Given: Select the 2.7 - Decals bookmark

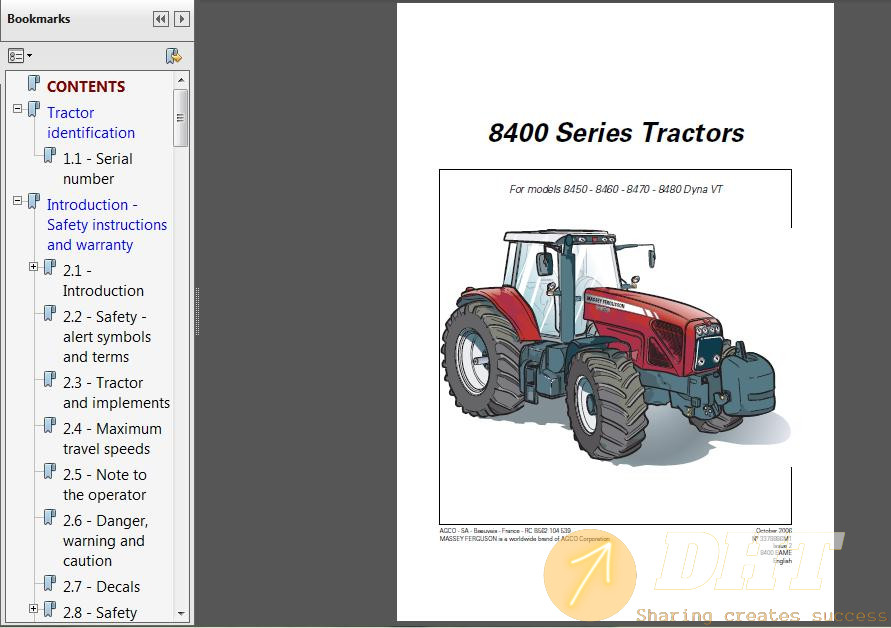Looking at the screenshot, I should click(x=102, y=587).
